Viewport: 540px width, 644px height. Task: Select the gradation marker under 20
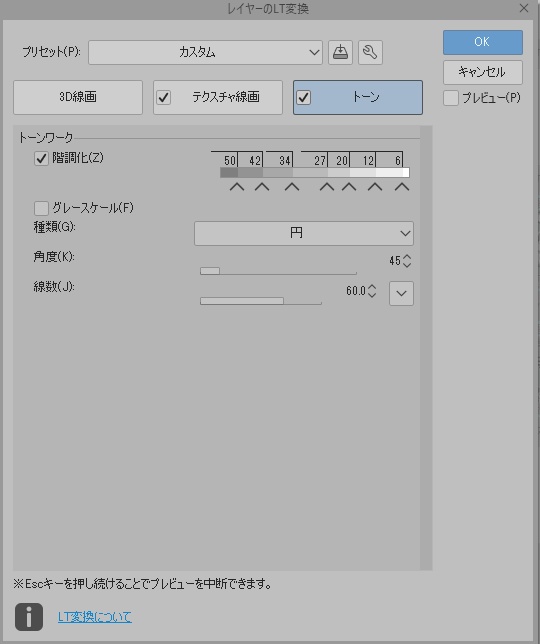click(x=349, y=187)
